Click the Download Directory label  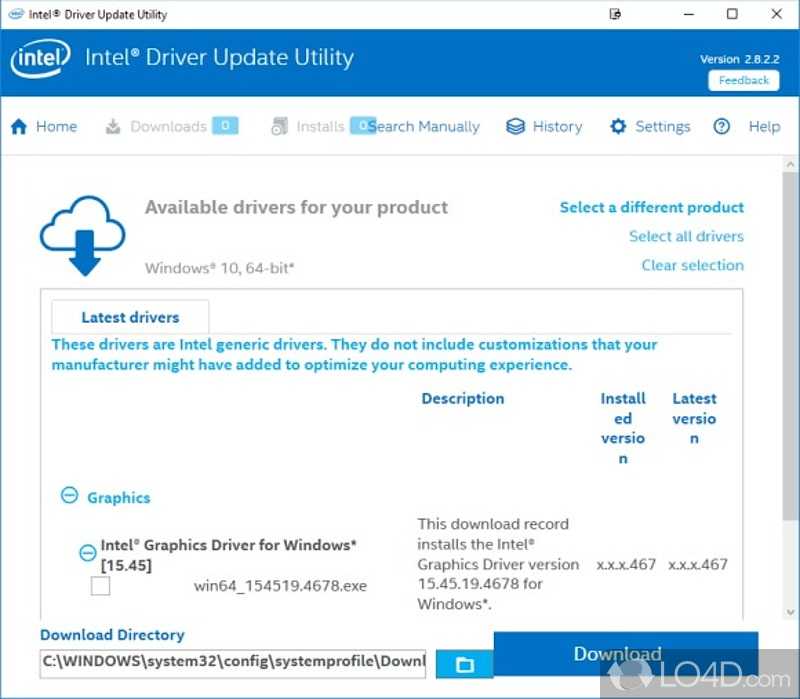(x=112, y=635)
